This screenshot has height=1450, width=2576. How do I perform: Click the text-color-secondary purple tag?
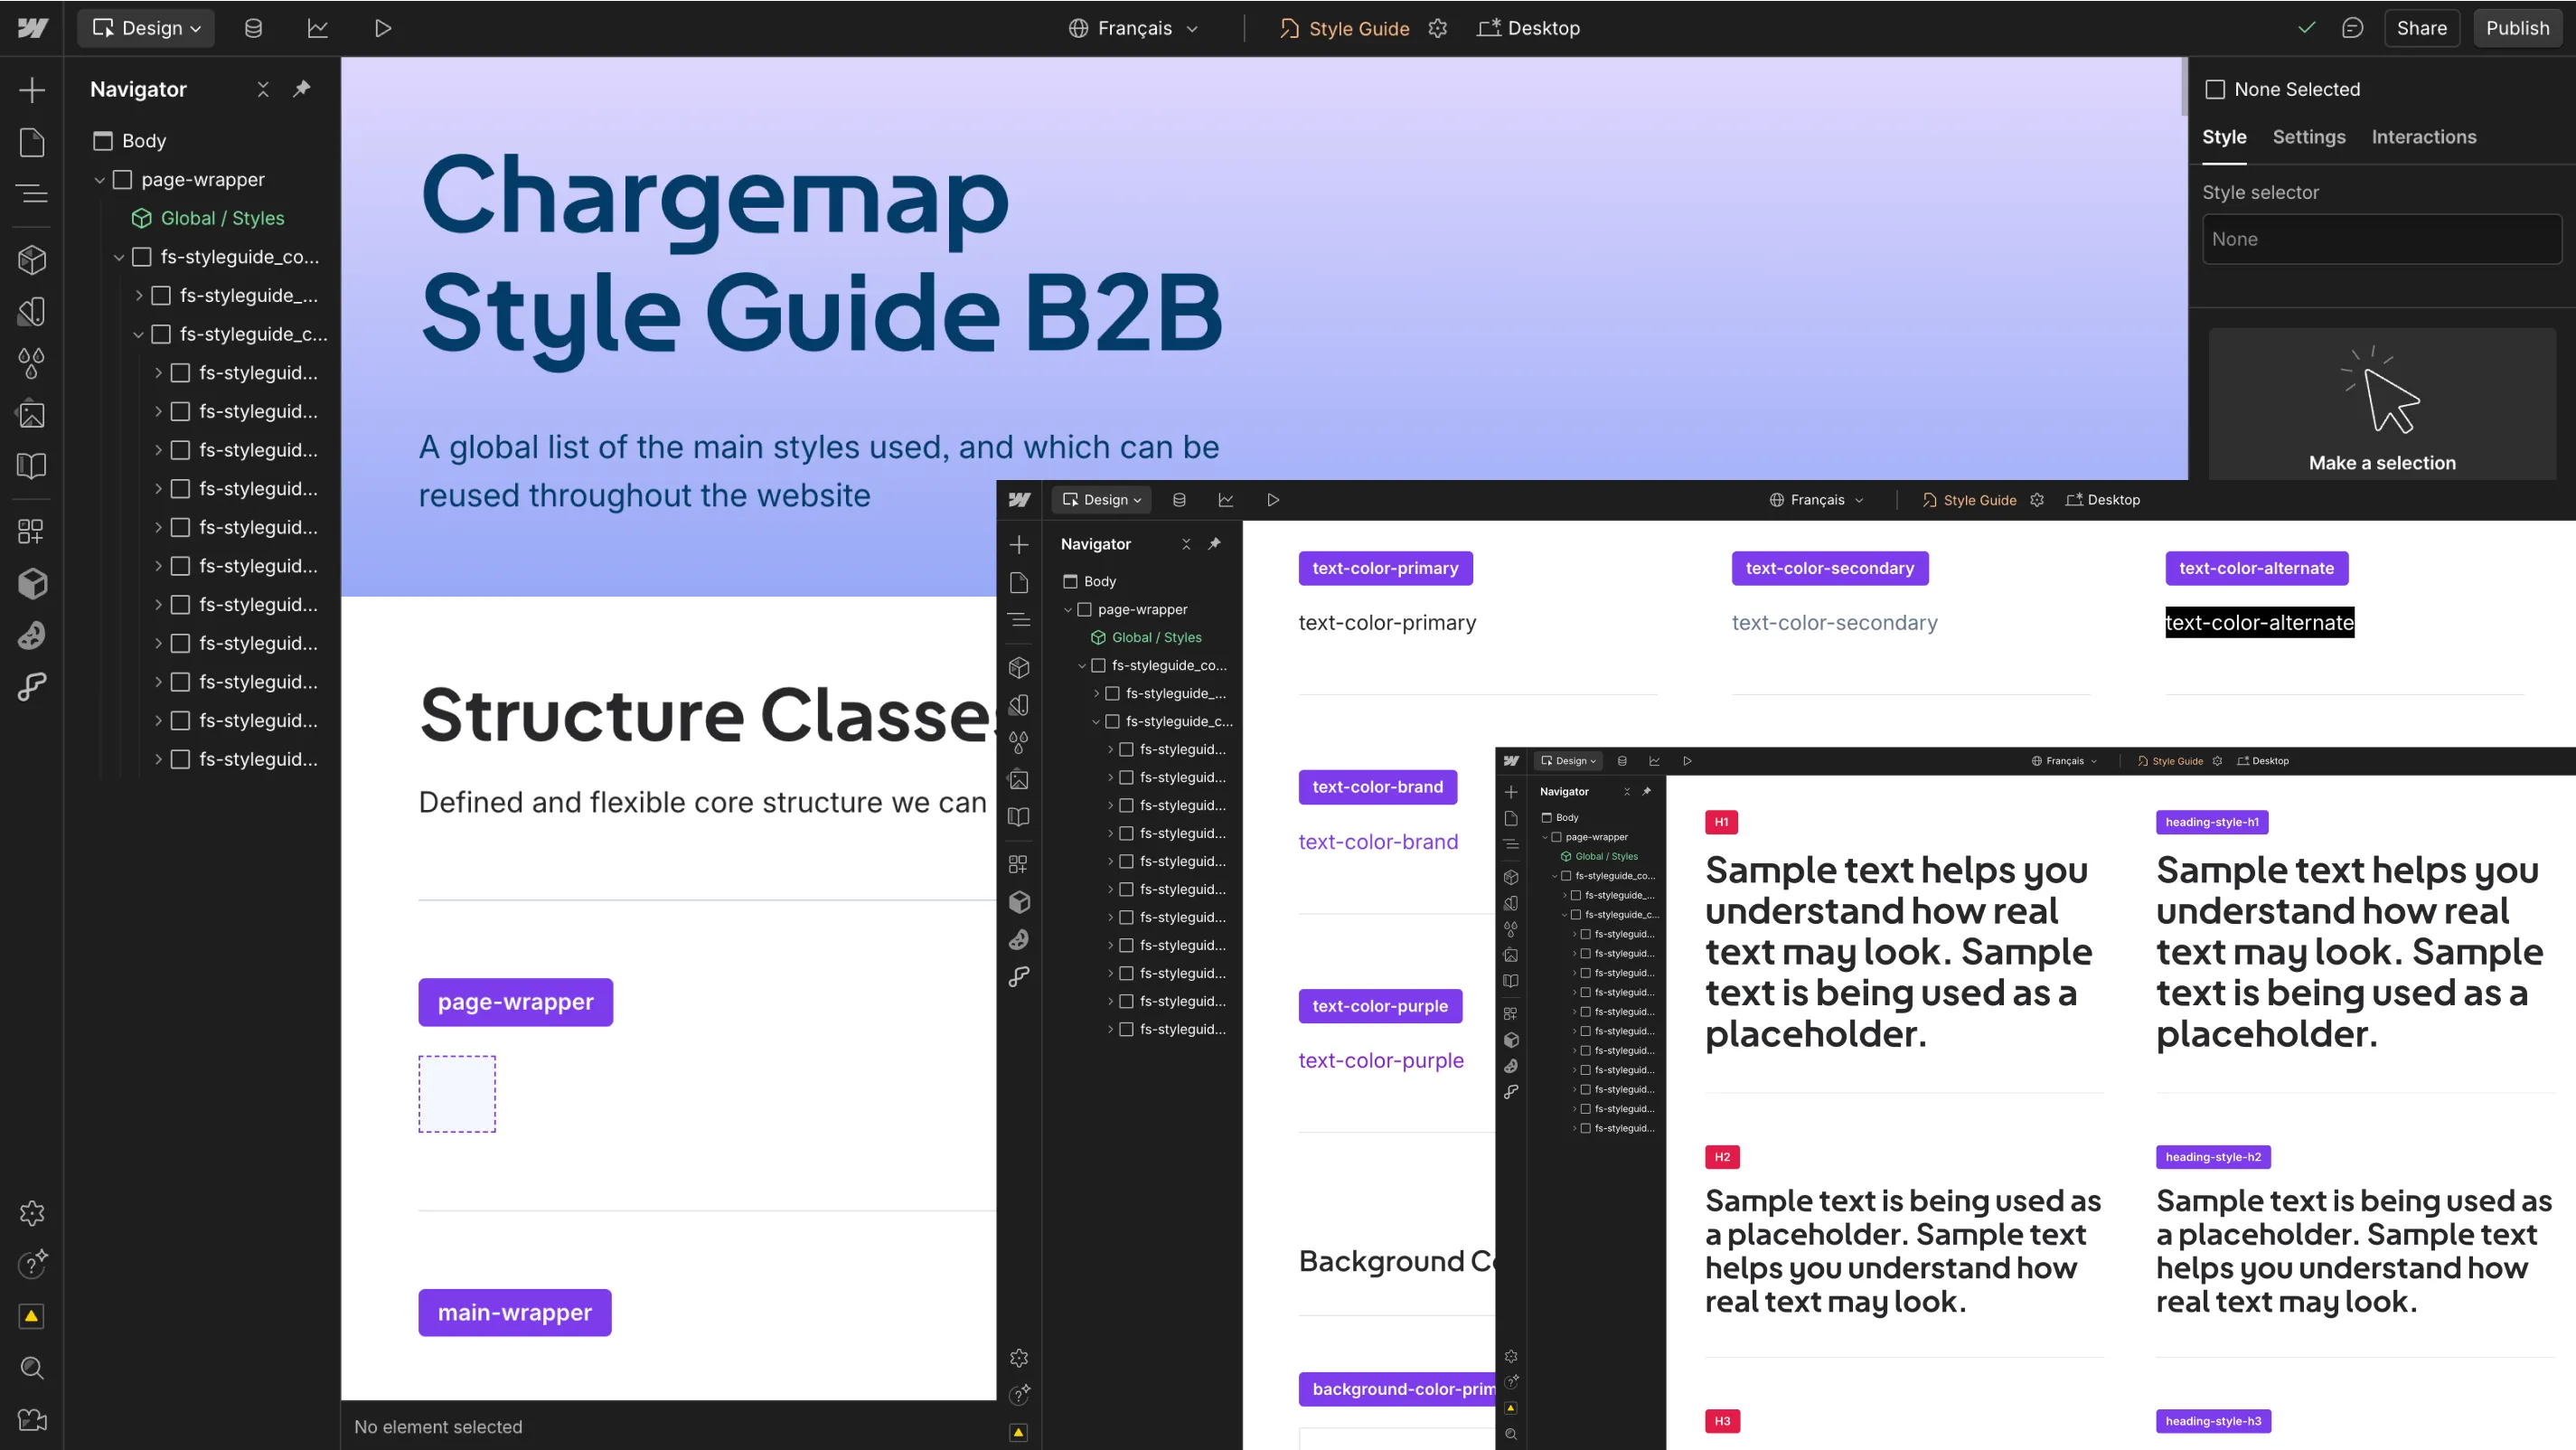[x=1830, y=568]
